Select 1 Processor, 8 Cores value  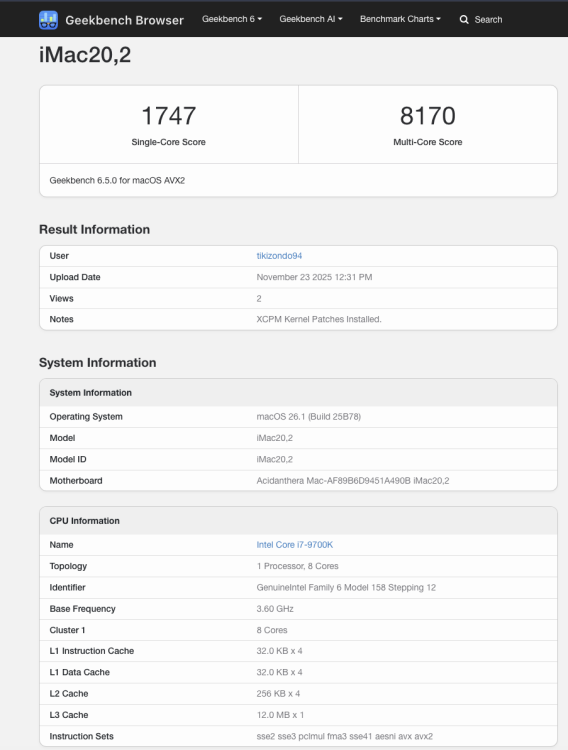(x=298, y=566)
